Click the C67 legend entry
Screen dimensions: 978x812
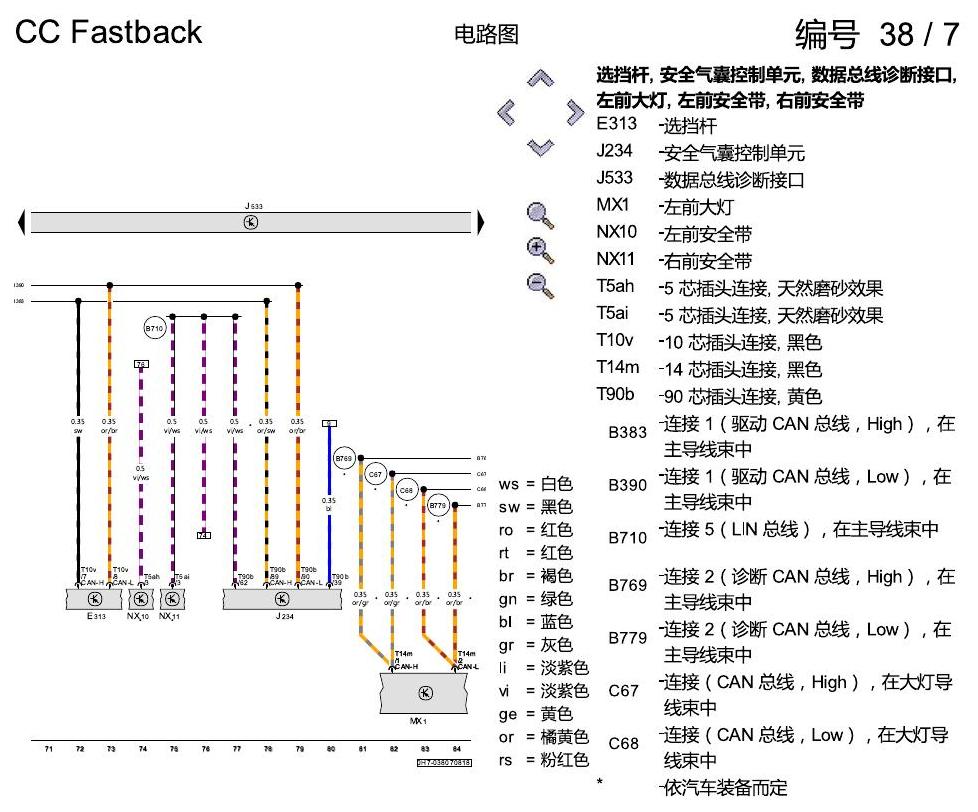click(x=780, y=694)
